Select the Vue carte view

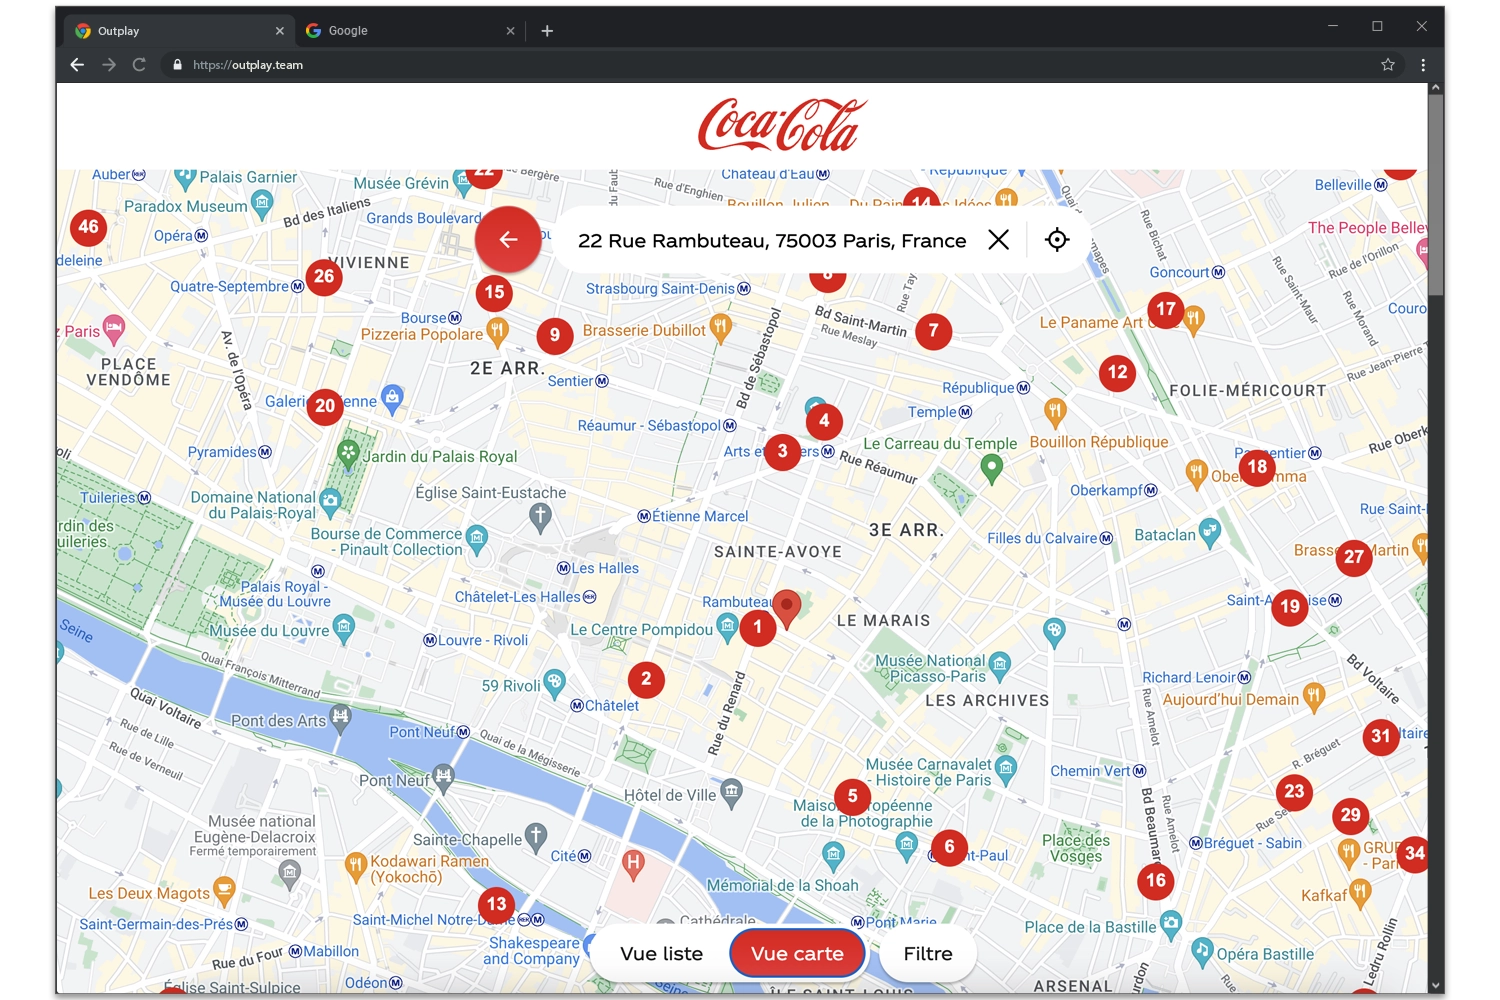[x=797, y=954]
